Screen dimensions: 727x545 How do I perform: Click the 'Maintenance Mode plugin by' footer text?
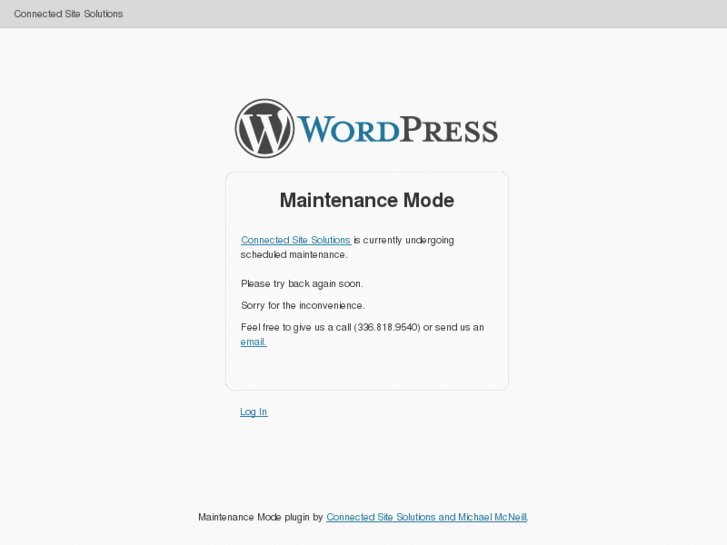(x=261, y=517)
